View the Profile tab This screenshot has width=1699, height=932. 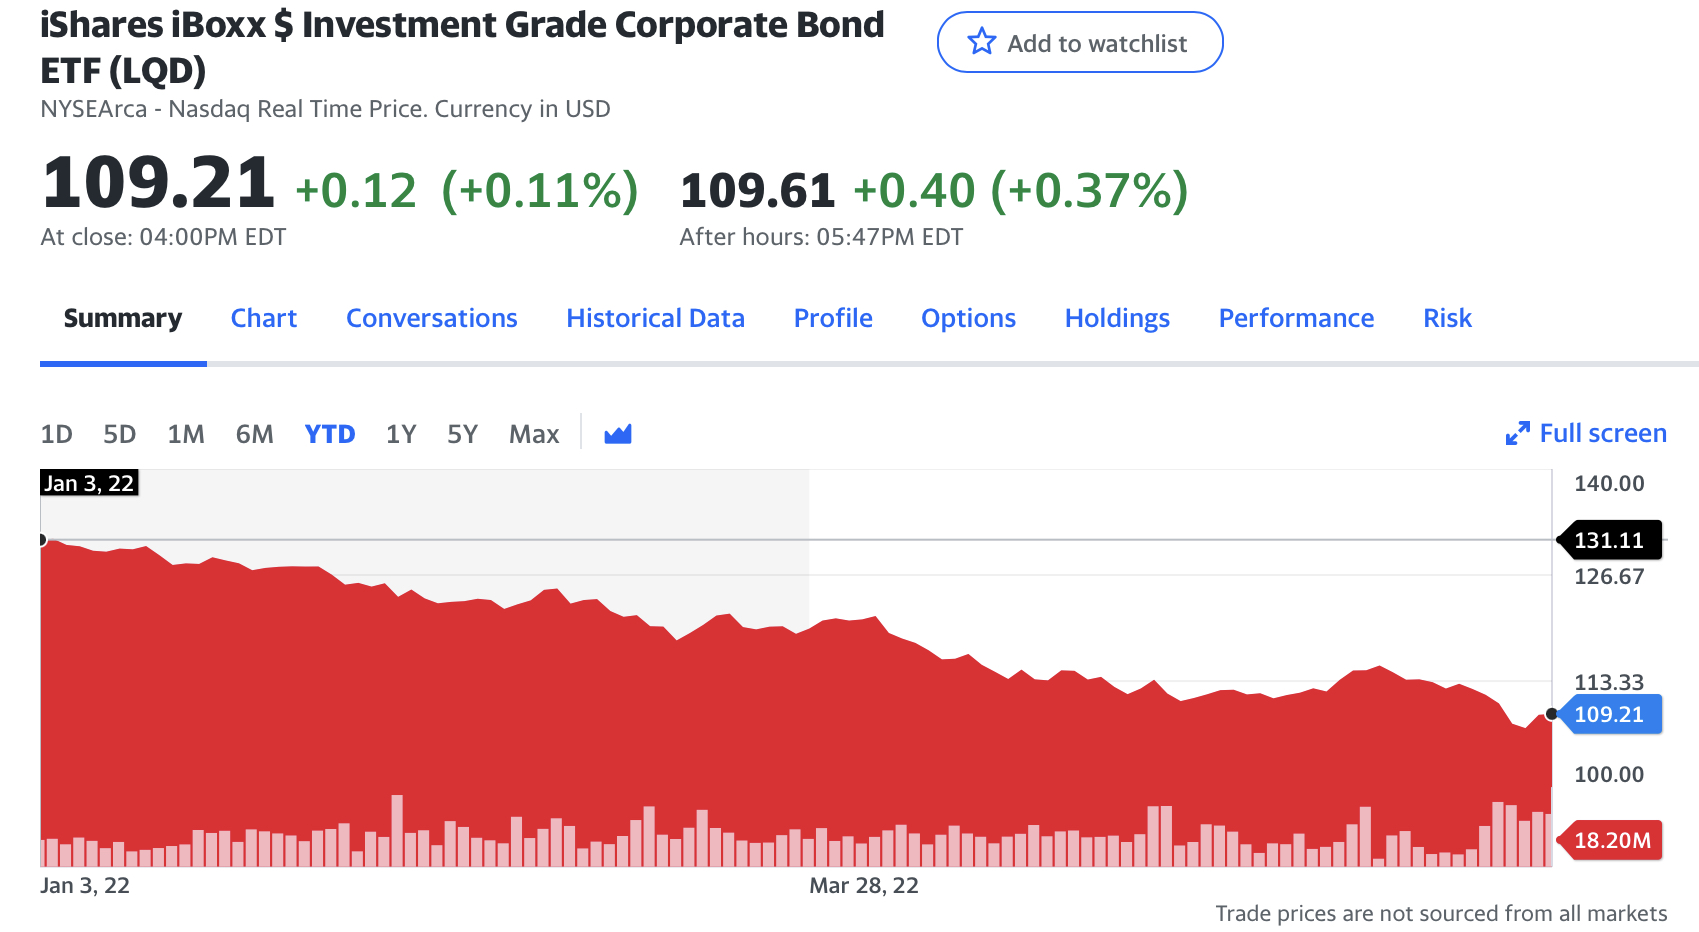click(833, 318)
